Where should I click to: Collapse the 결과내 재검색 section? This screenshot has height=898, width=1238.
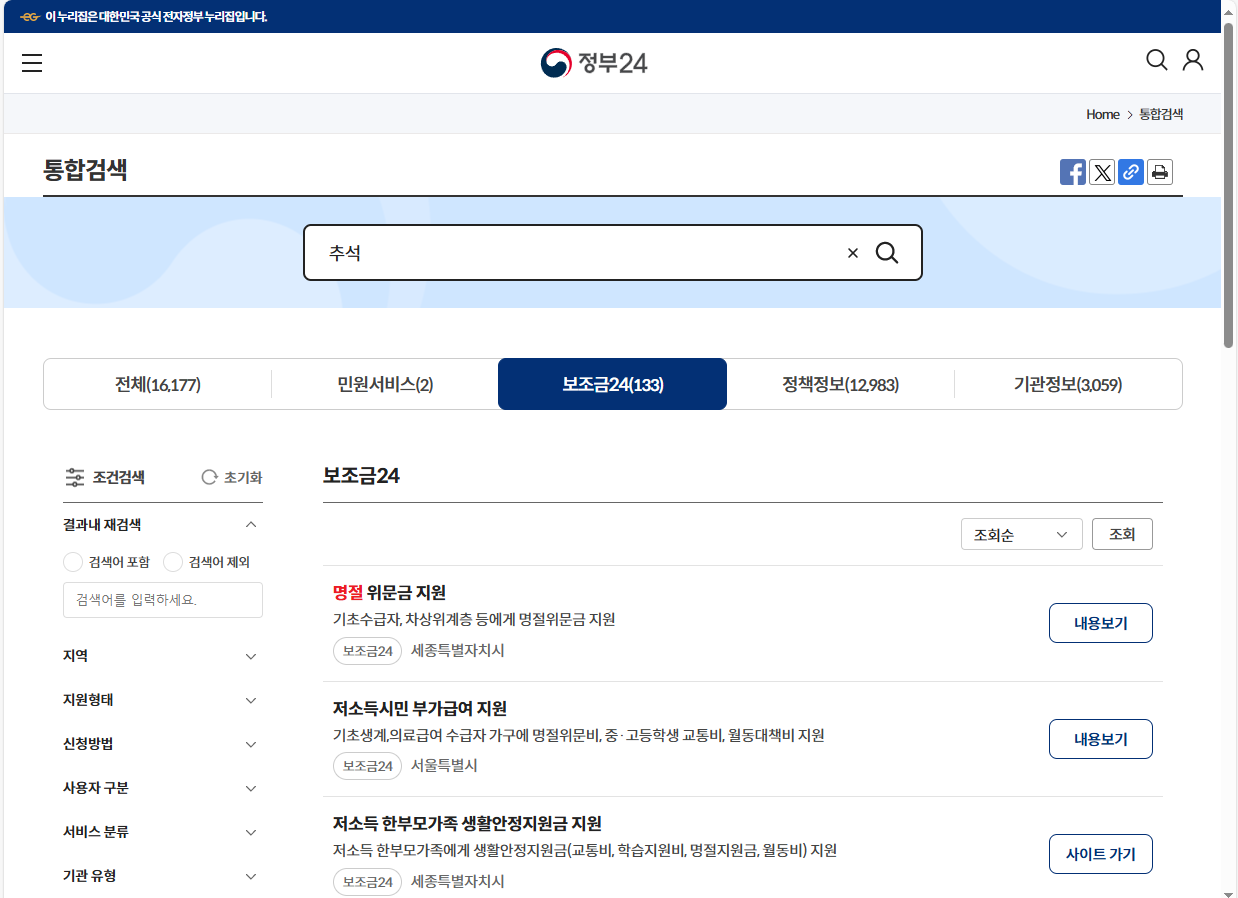click(x=251, y=524)
